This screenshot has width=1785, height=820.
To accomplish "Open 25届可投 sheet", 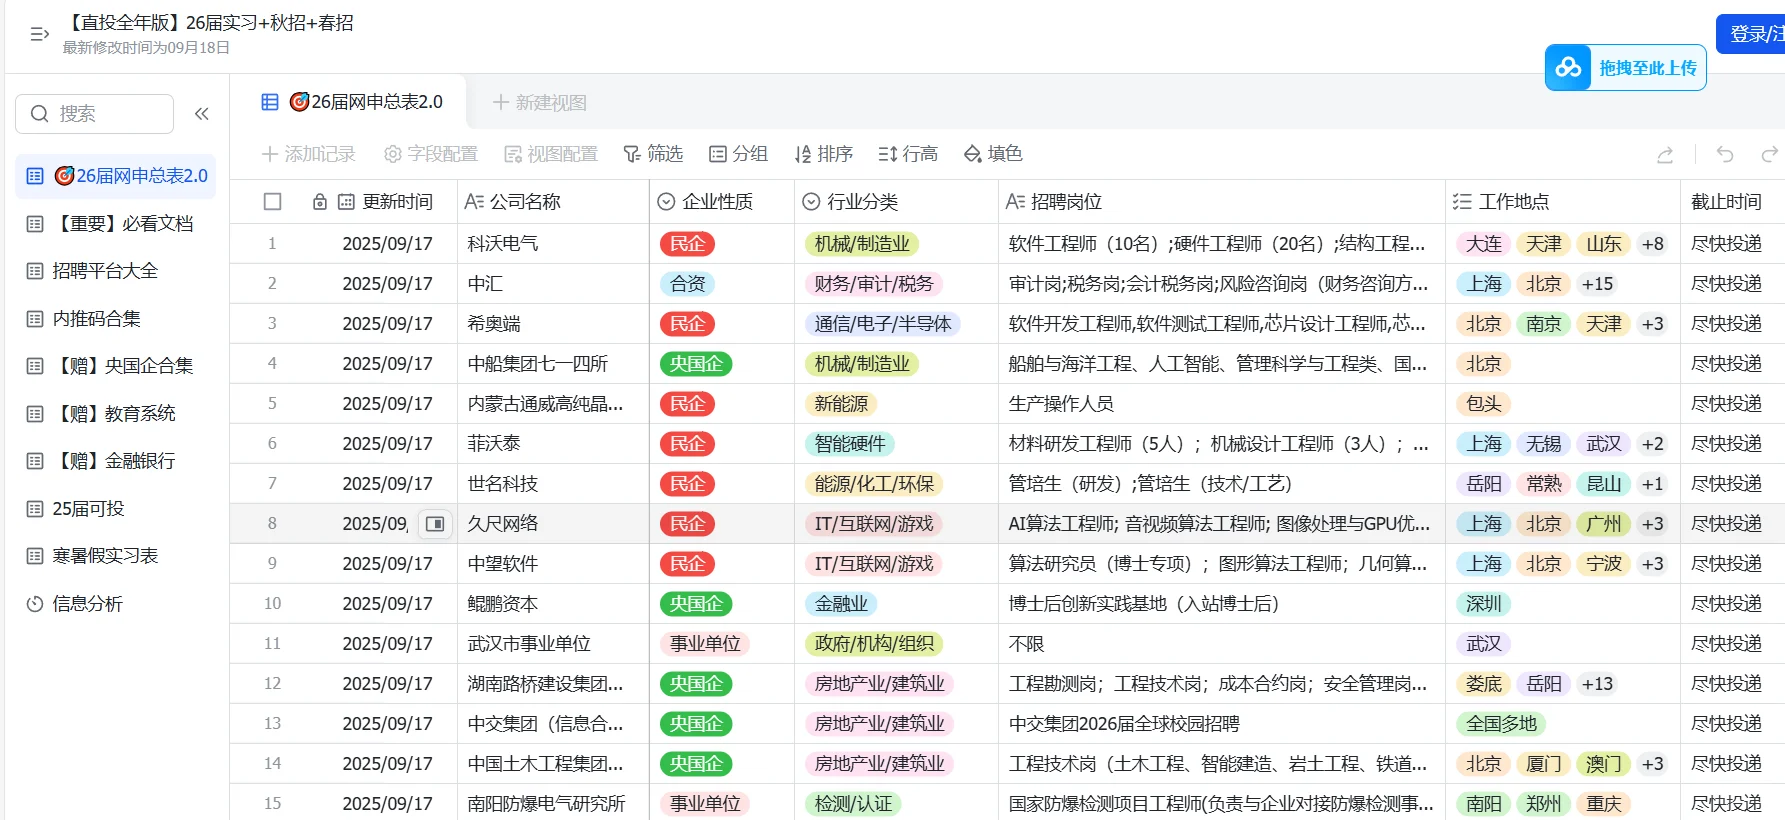I will coord(116,509).
